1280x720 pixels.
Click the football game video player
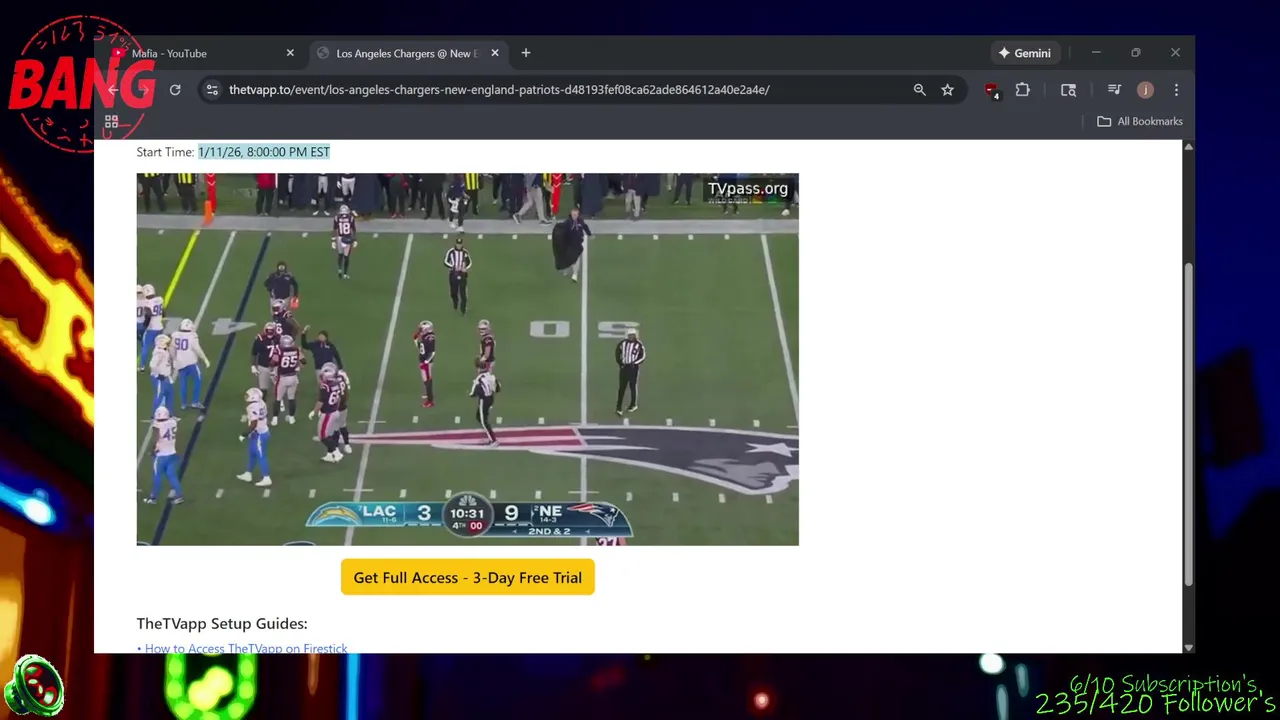click(468, 359)
